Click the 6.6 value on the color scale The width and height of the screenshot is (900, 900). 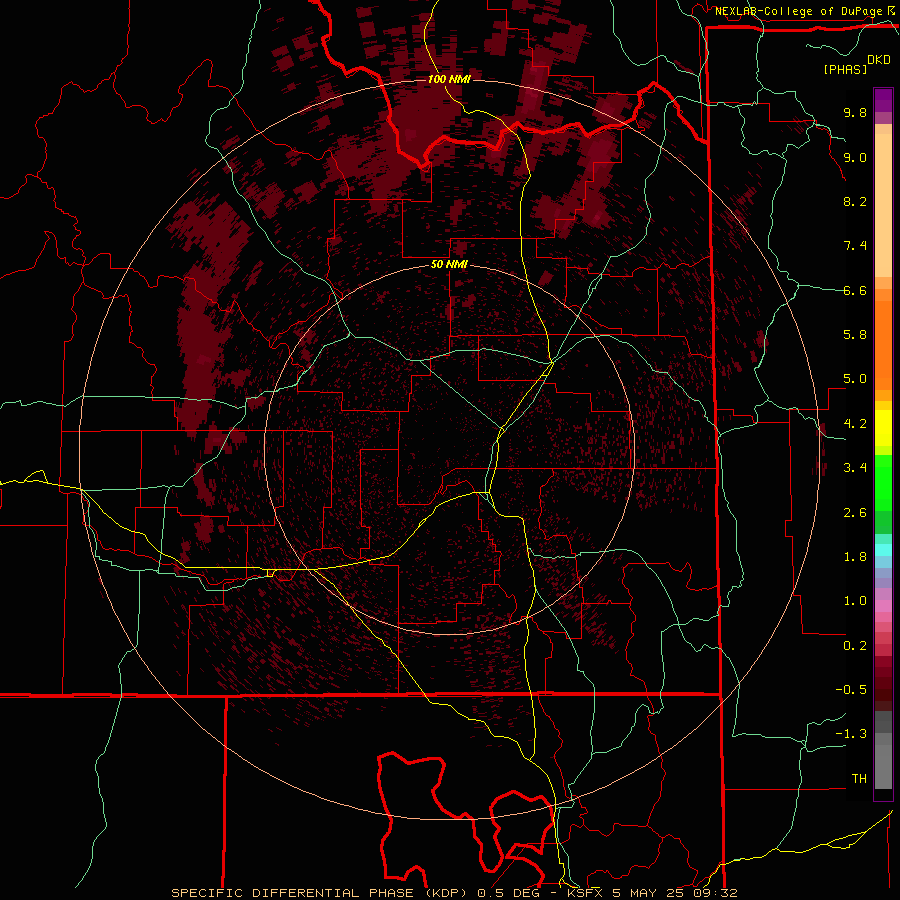point(855,290)
